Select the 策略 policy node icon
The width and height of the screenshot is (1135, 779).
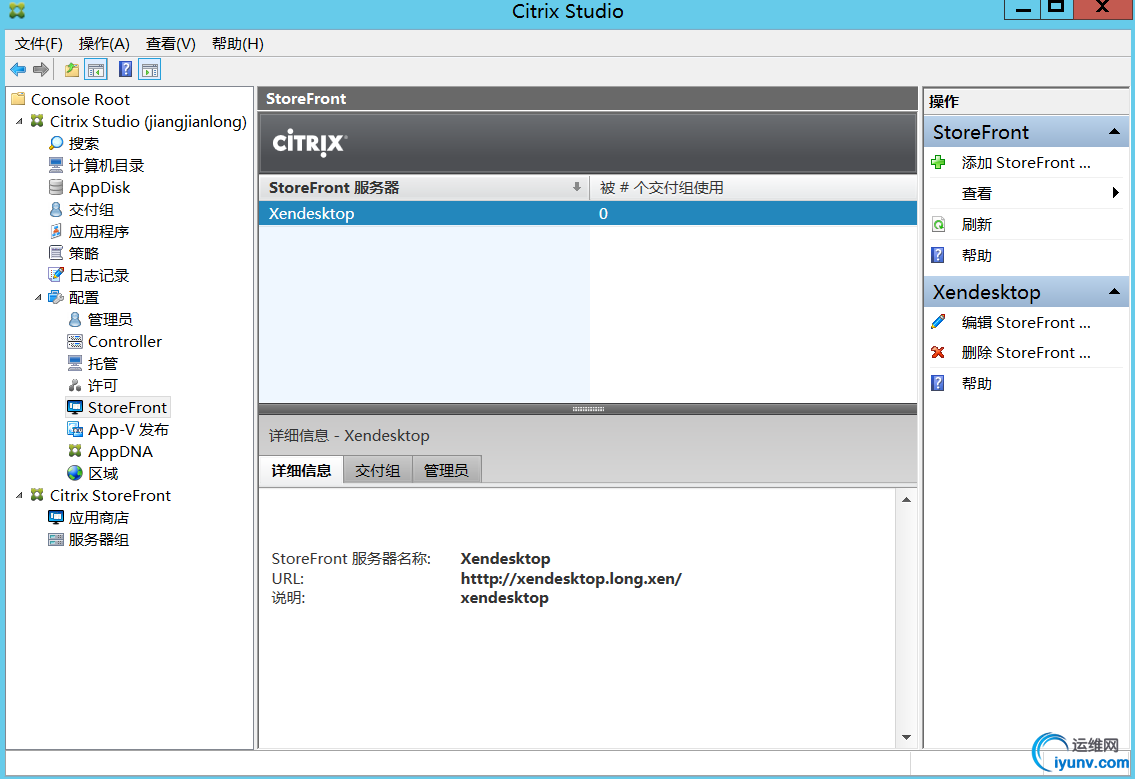click(56, 253)
